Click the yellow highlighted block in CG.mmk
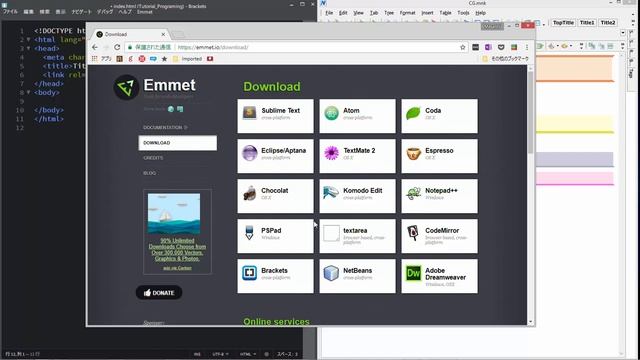Screen dimensions: 640x360 coord(575,124)
